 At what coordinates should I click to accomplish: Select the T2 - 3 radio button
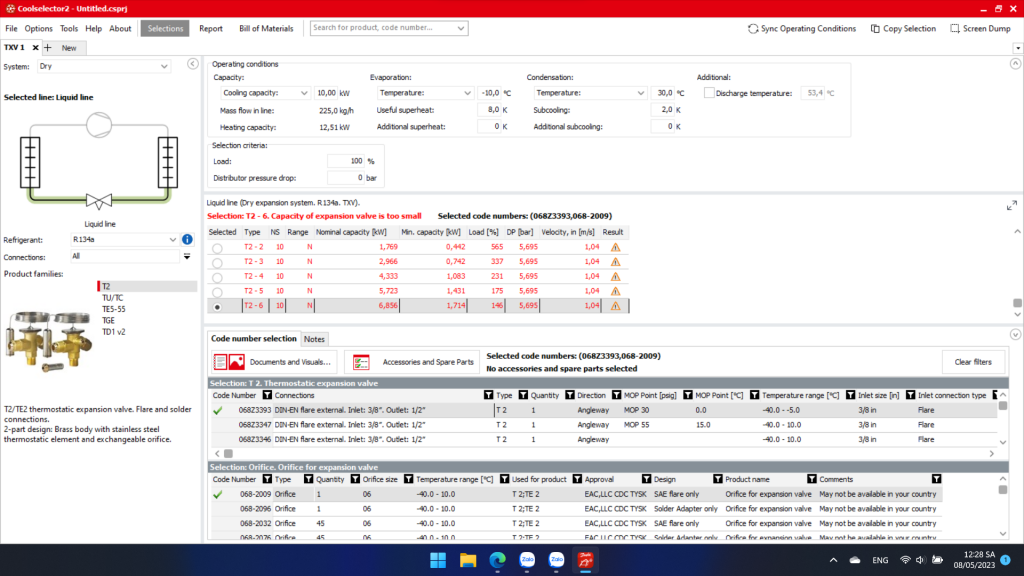tap(217, 262)
